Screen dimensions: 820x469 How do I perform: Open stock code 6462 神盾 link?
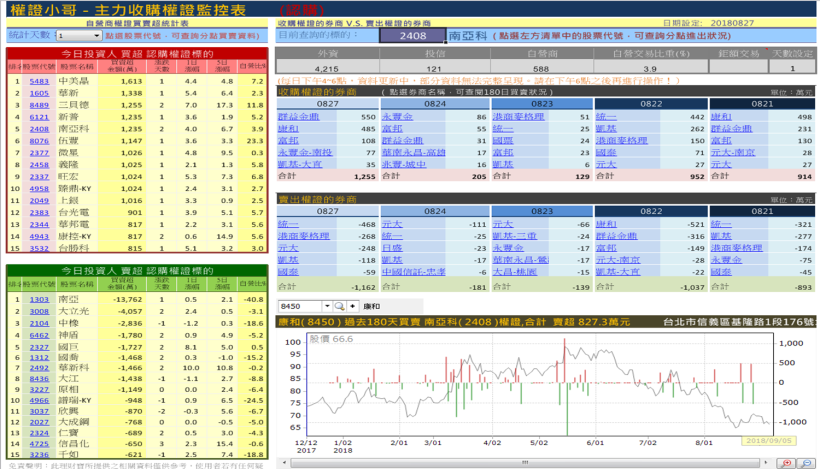[x=39, y=336]
